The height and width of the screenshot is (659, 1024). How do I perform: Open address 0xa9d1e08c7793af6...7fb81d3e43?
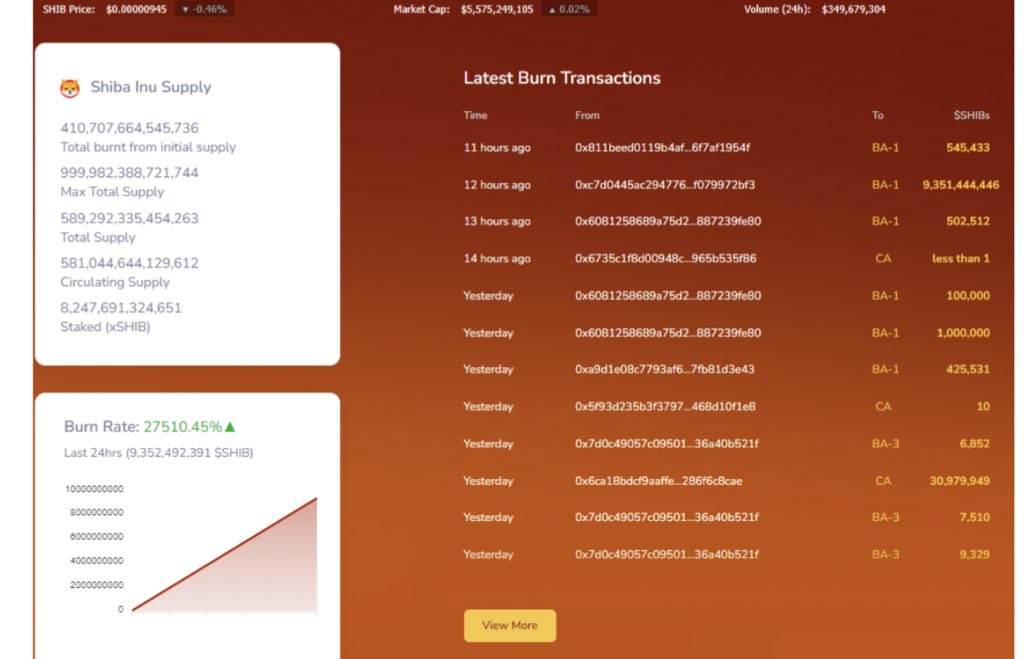(665, 369)
